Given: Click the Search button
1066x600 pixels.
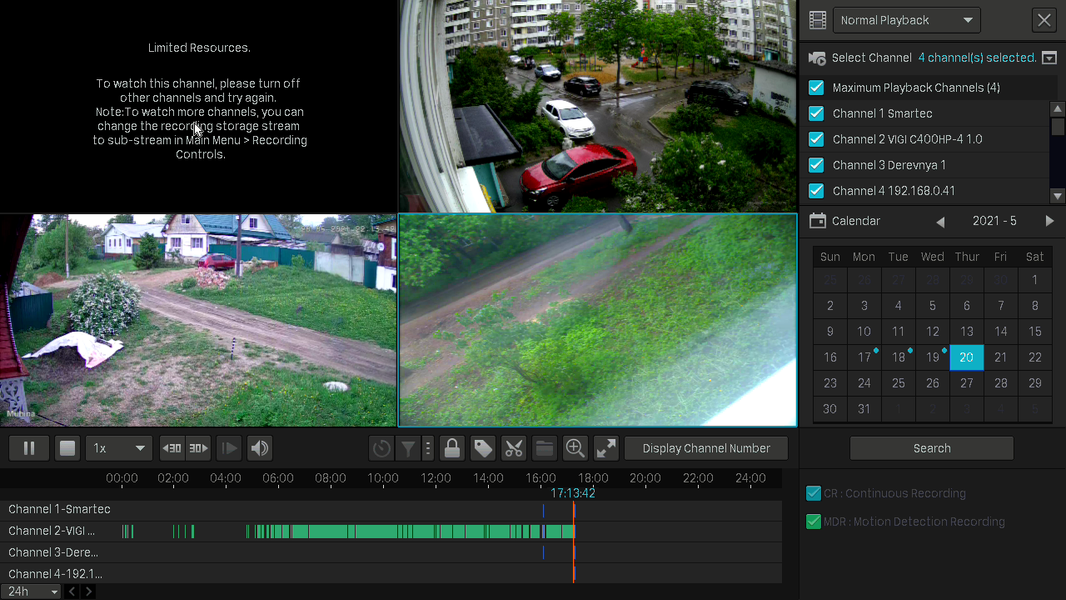Looking at the screenshot, I should (931, 448).
